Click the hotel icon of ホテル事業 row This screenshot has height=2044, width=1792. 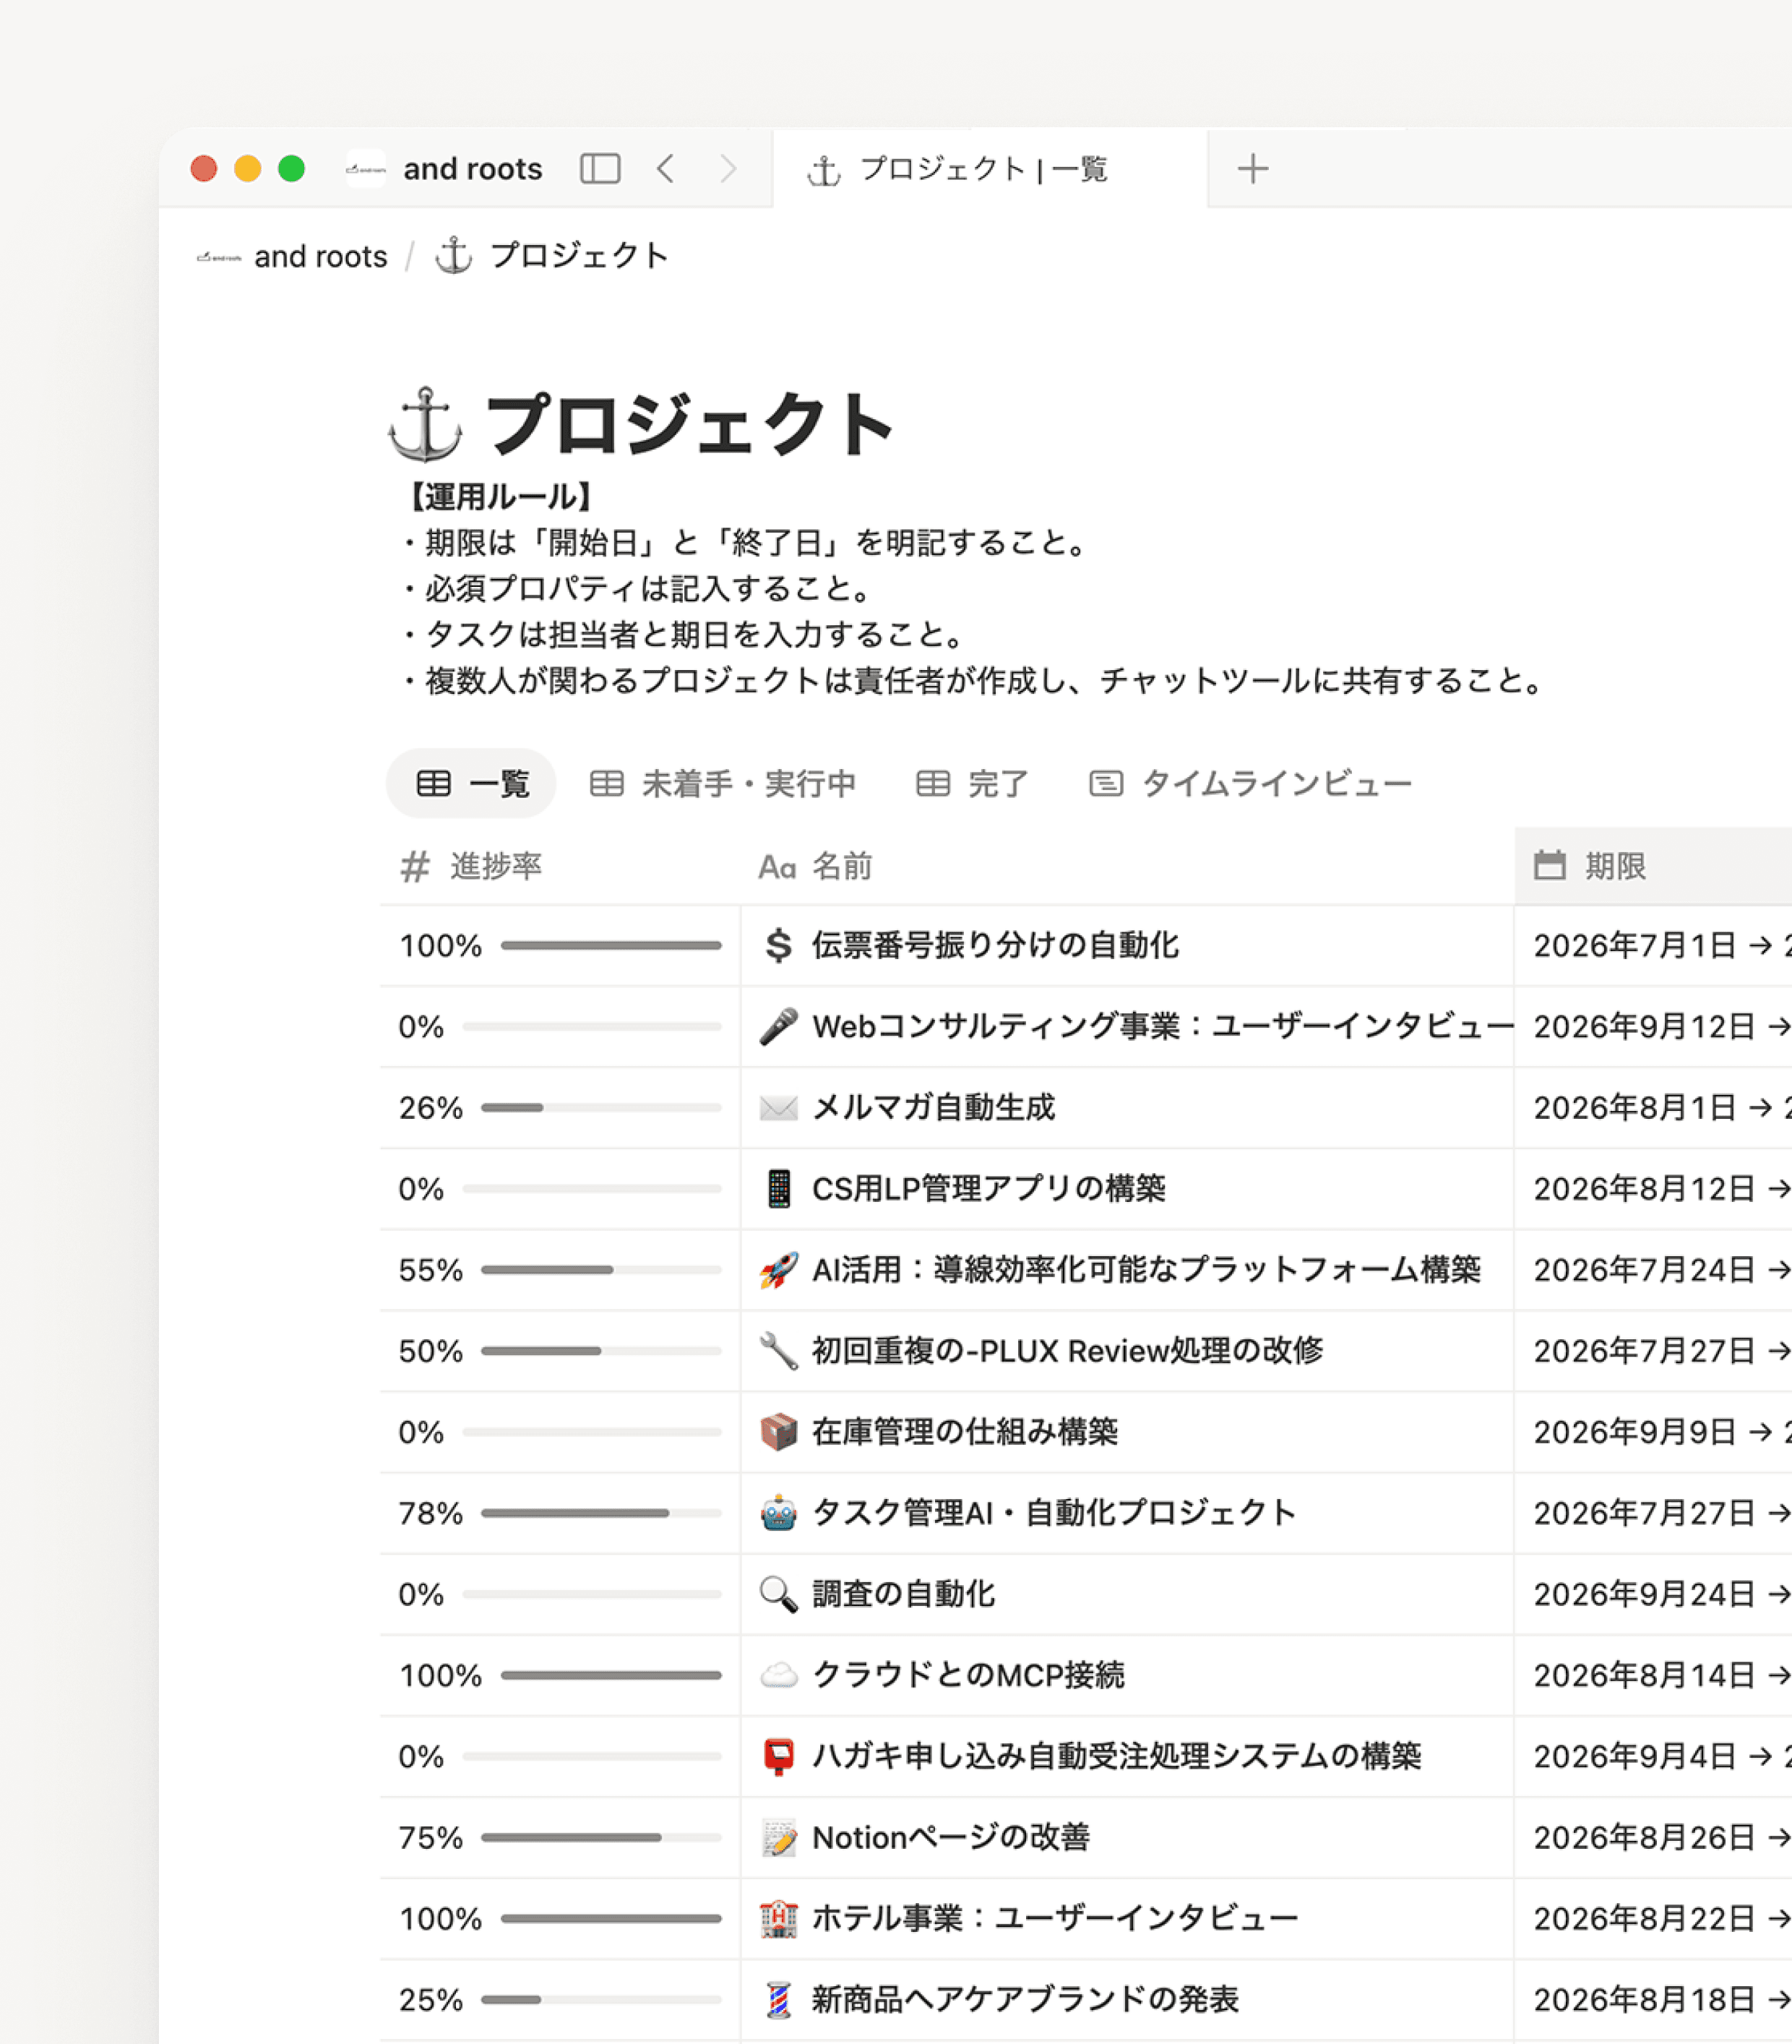778,1918
